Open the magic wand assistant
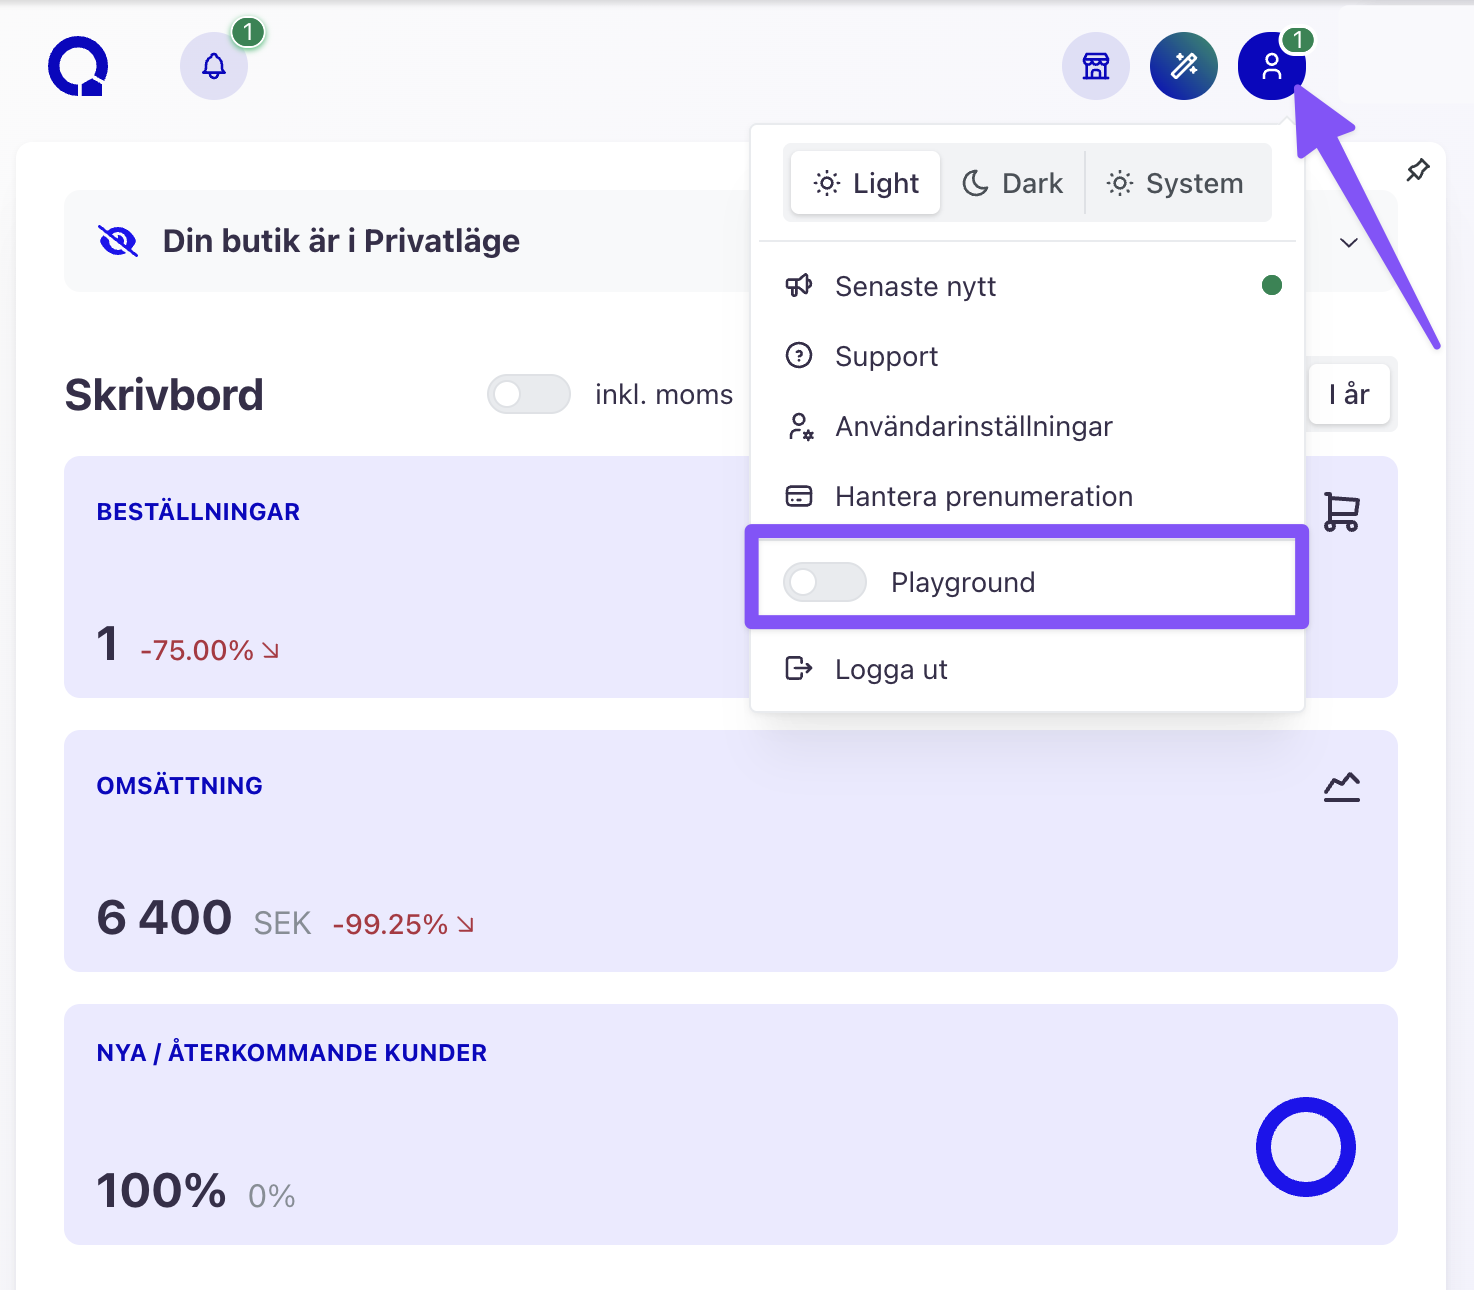This screenshot has width=1474, height=1290. tap(1184, 66)
